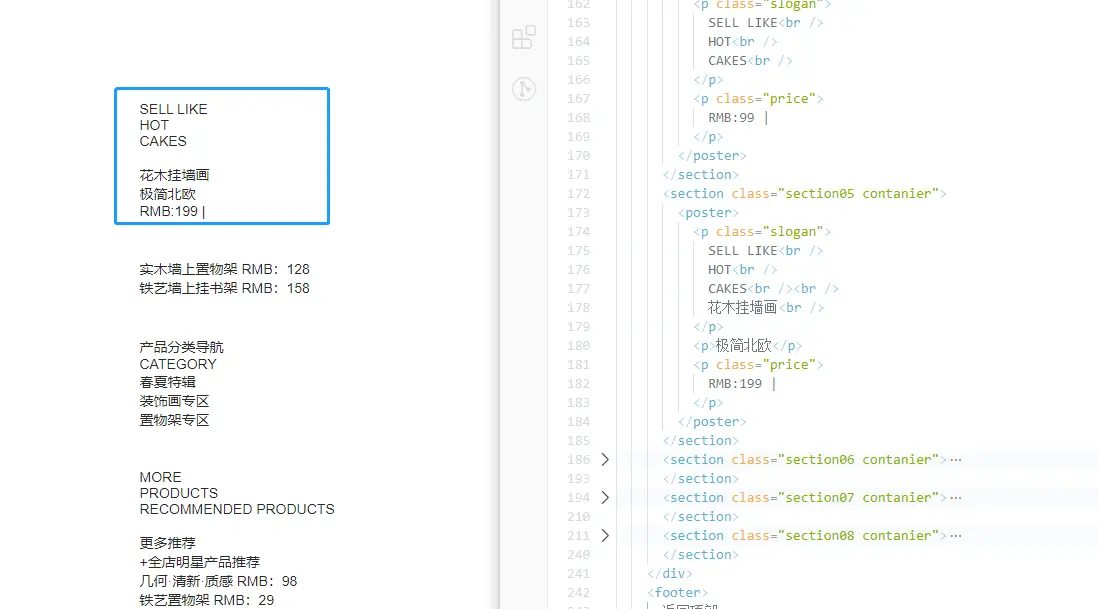Click 'SELL LIKE<br />' code on line 163
This screenshot has width=1099, height=609.
click(x=765, y=23)
